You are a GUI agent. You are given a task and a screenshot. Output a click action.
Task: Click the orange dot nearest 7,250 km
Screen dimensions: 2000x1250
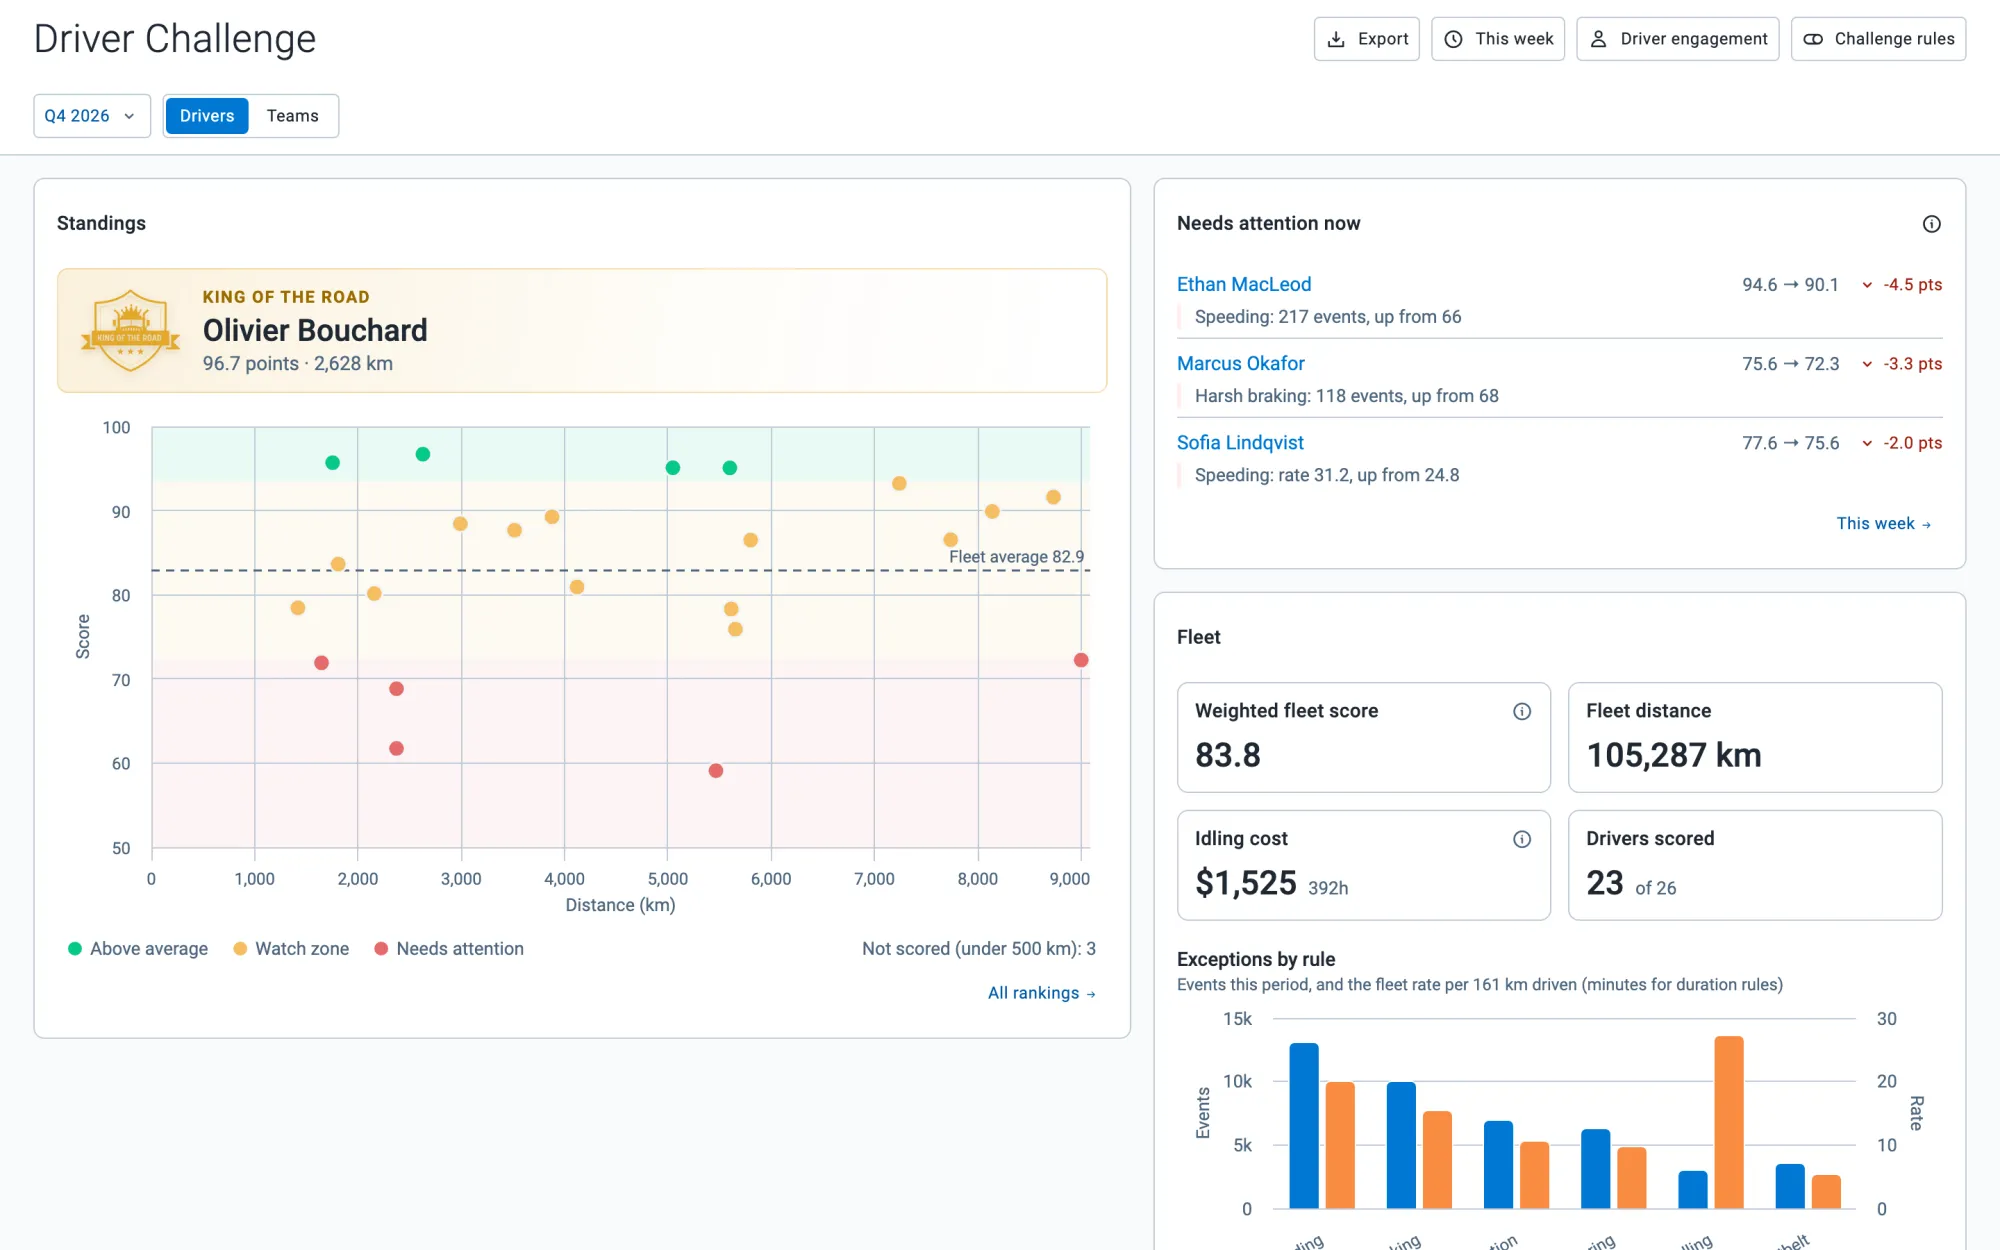point(899,484)
